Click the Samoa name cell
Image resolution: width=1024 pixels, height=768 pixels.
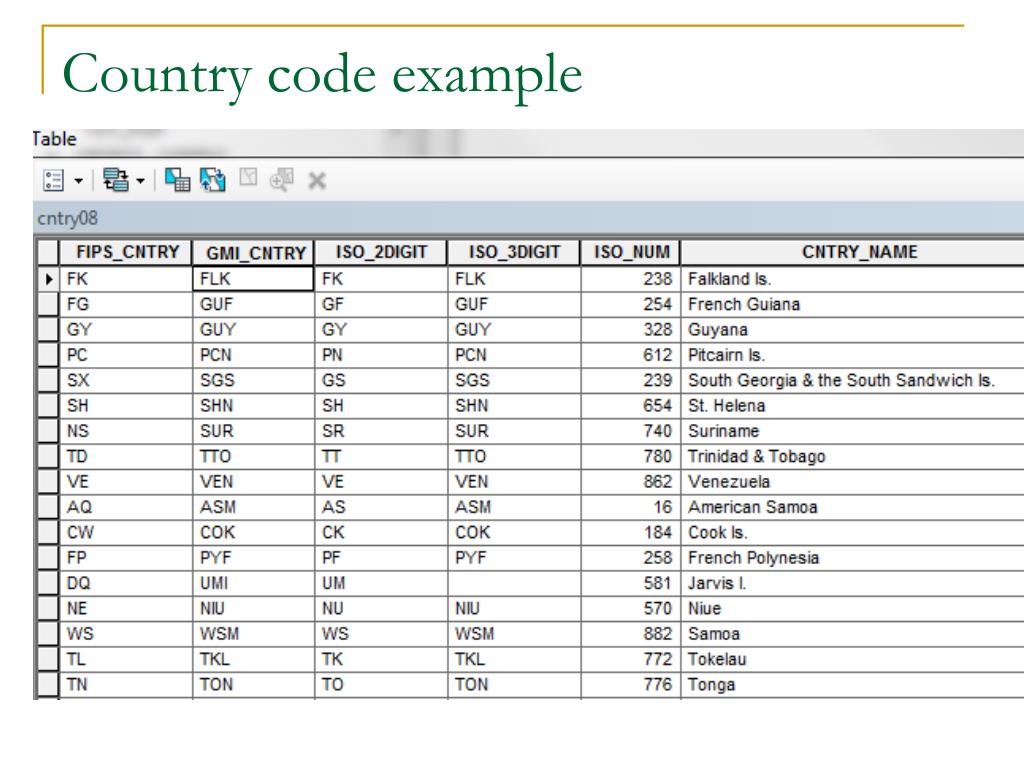(852, 634)
